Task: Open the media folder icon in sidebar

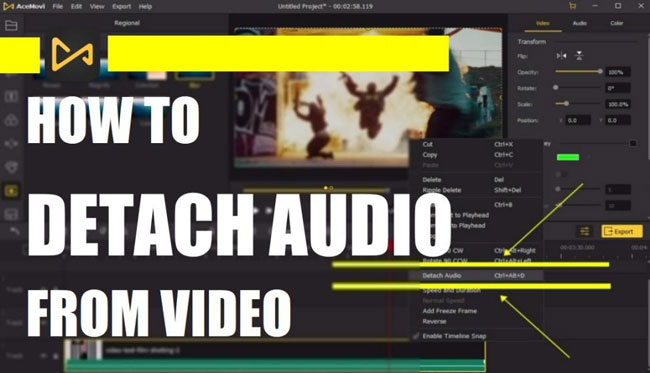Action: pyautogui.click(x=11, y=26)
